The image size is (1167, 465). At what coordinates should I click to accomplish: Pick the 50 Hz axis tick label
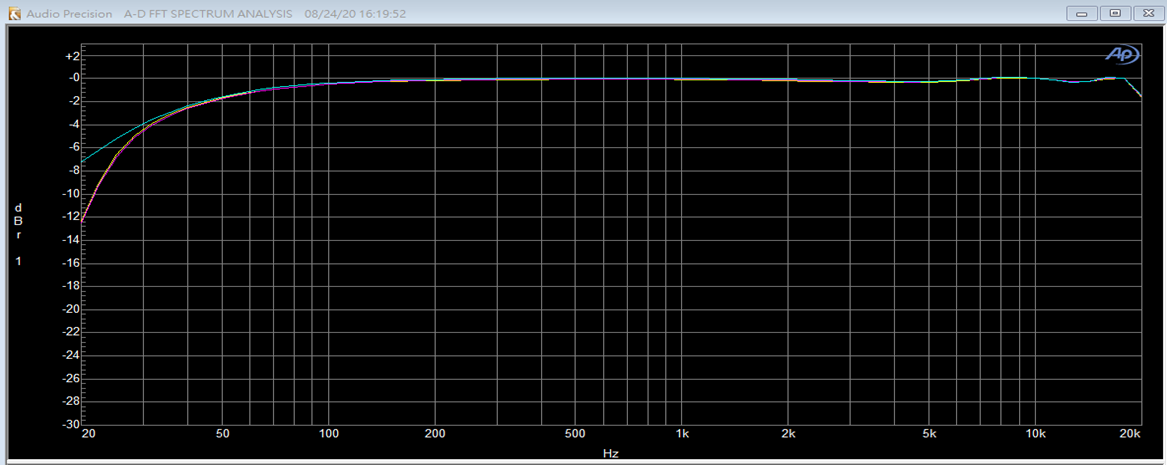point(223,435)
